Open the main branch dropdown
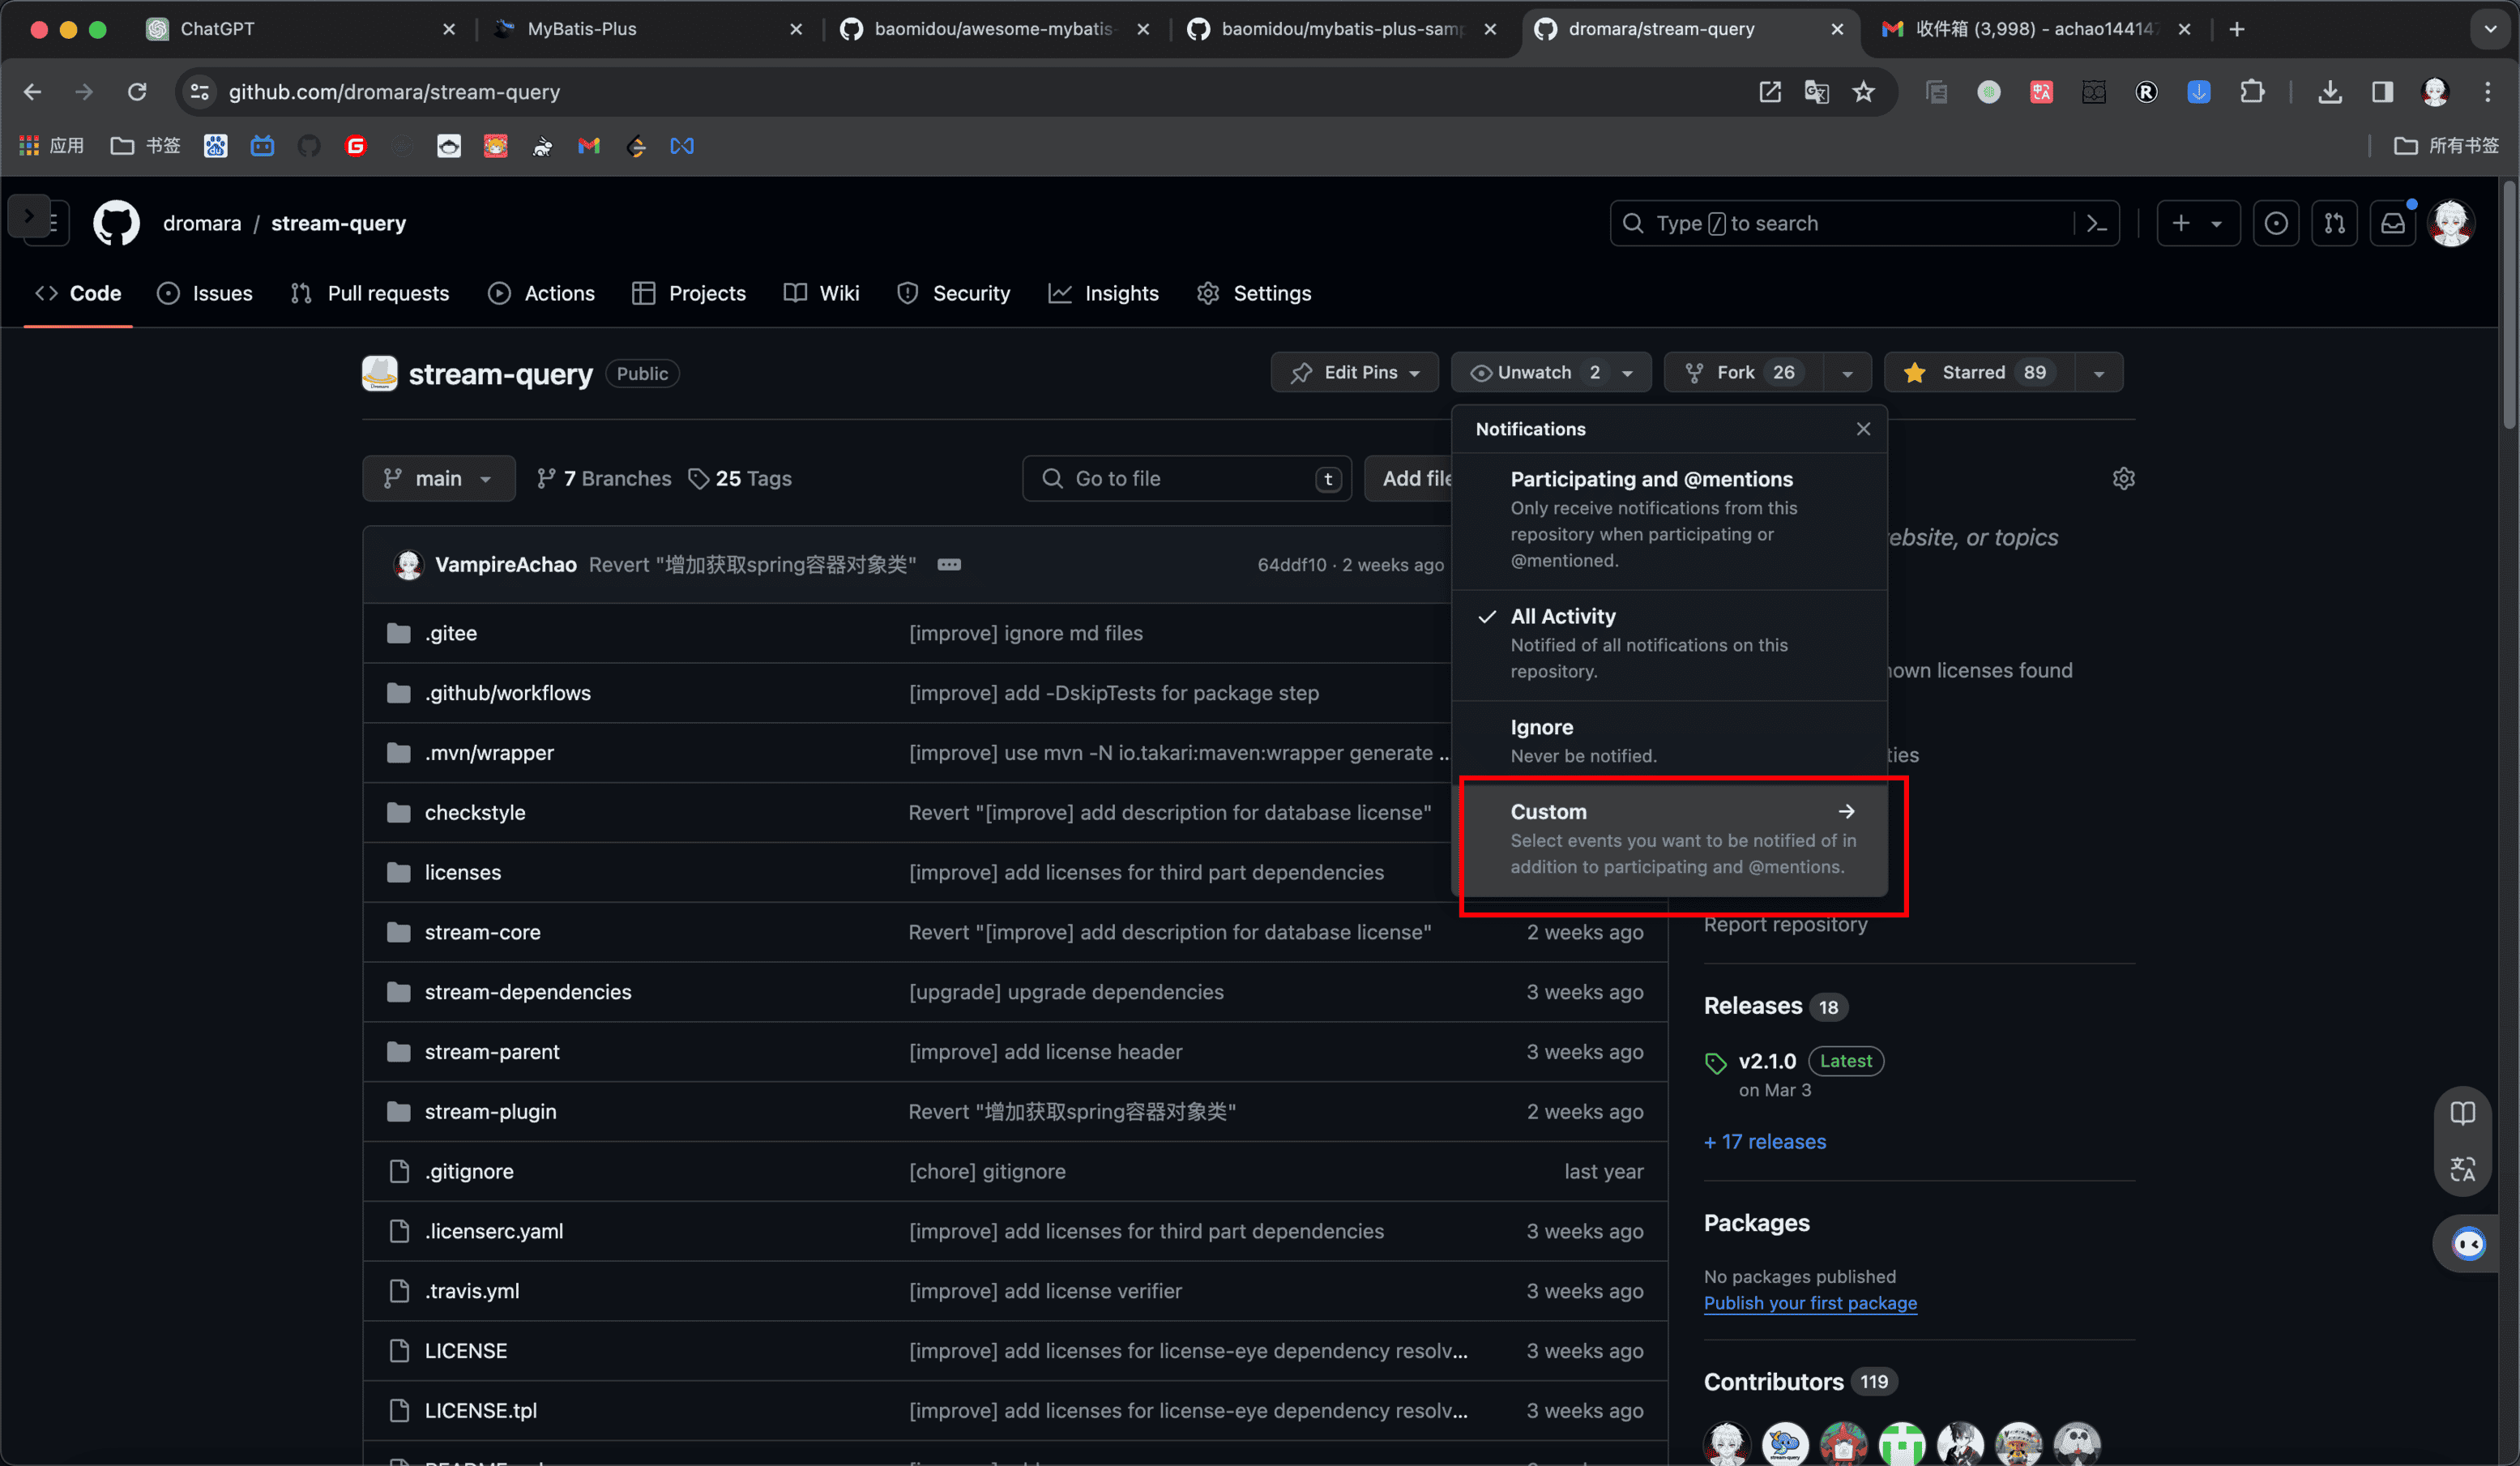Image resolution: width=2520 pixels, height=1466 pixels. pyautogui.click(x=438, y=478)
